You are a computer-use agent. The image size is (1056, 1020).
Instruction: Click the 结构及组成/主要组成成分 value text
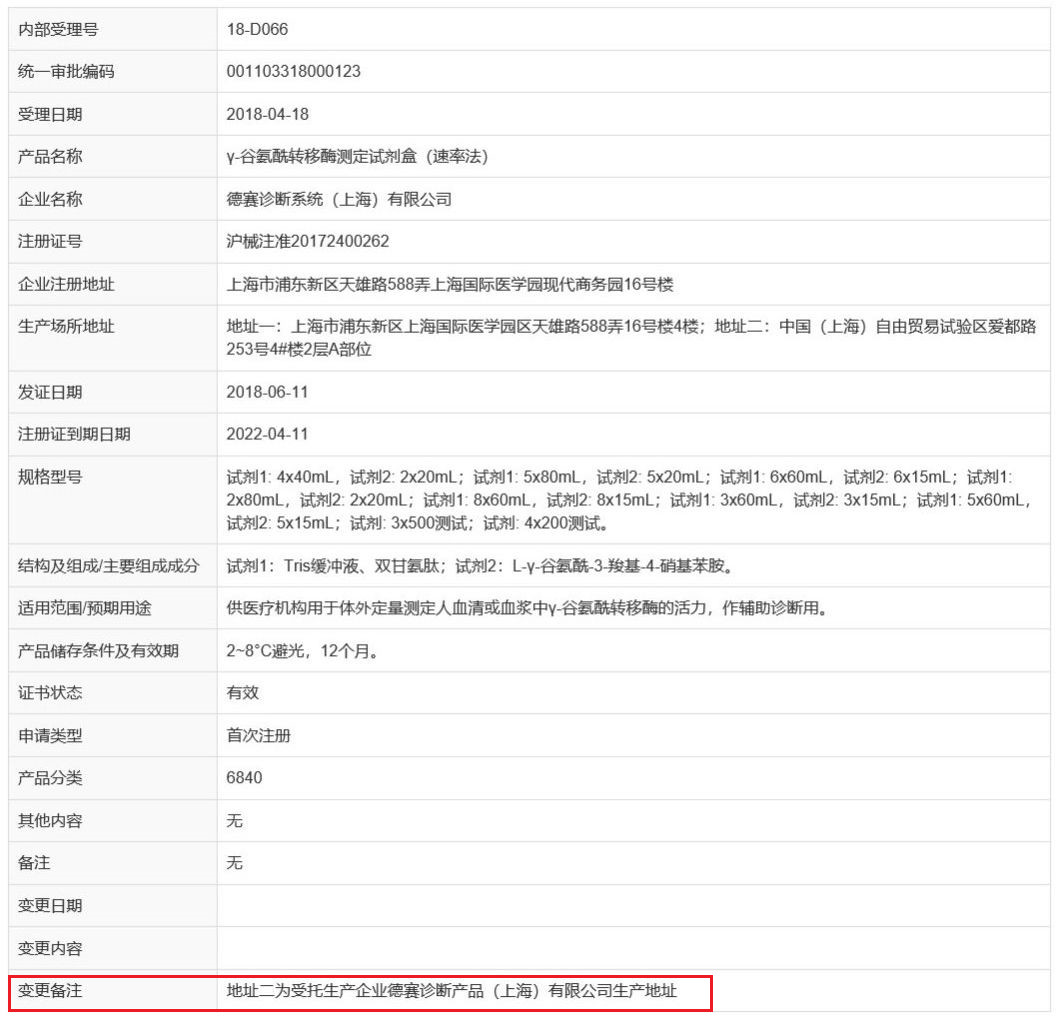coord(481,566)
